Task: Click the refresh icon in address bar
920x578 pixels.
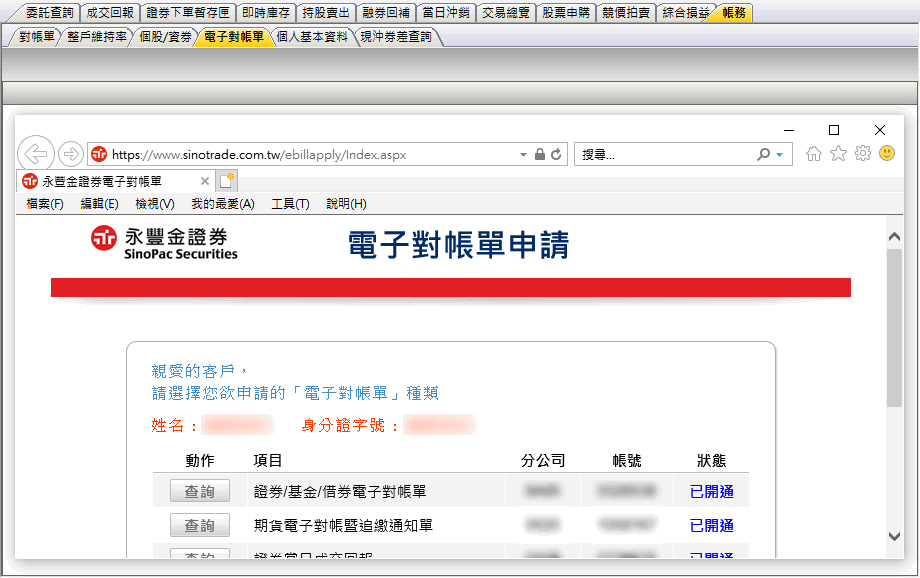Action: coord(557,155)
